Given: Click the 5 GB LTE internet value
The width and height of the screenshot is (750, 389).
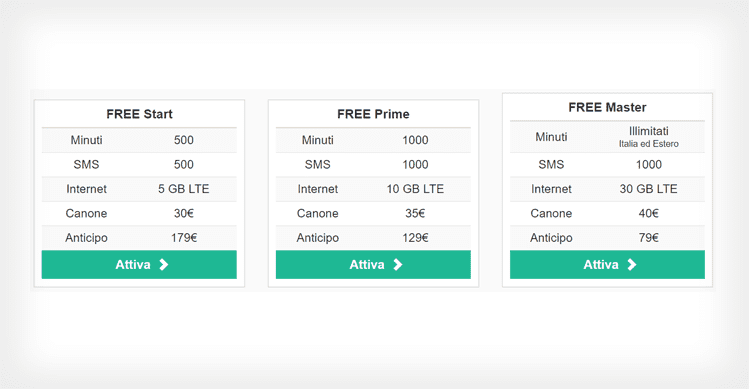Looking at the screenshot, I should [x=184, y=189].
